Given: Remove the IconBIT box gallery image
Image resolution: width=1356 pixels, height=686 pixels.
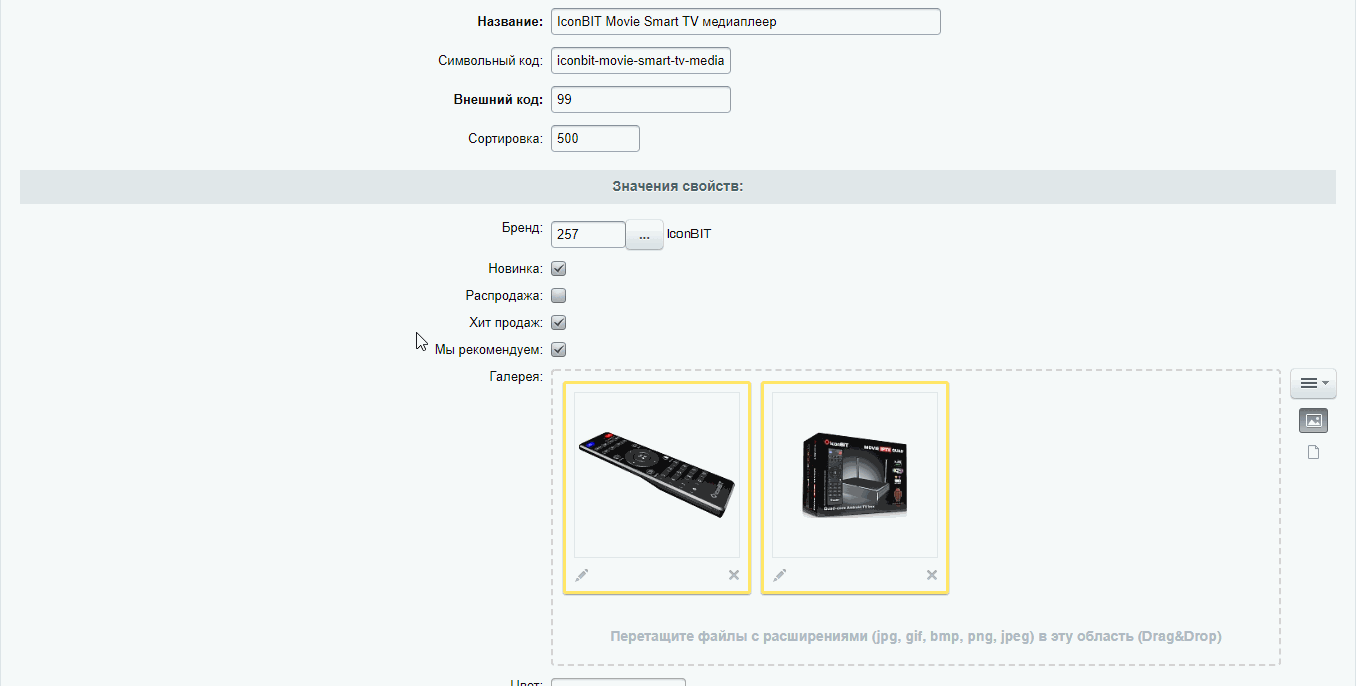Looking at the screenshot, I should [932, 575].
